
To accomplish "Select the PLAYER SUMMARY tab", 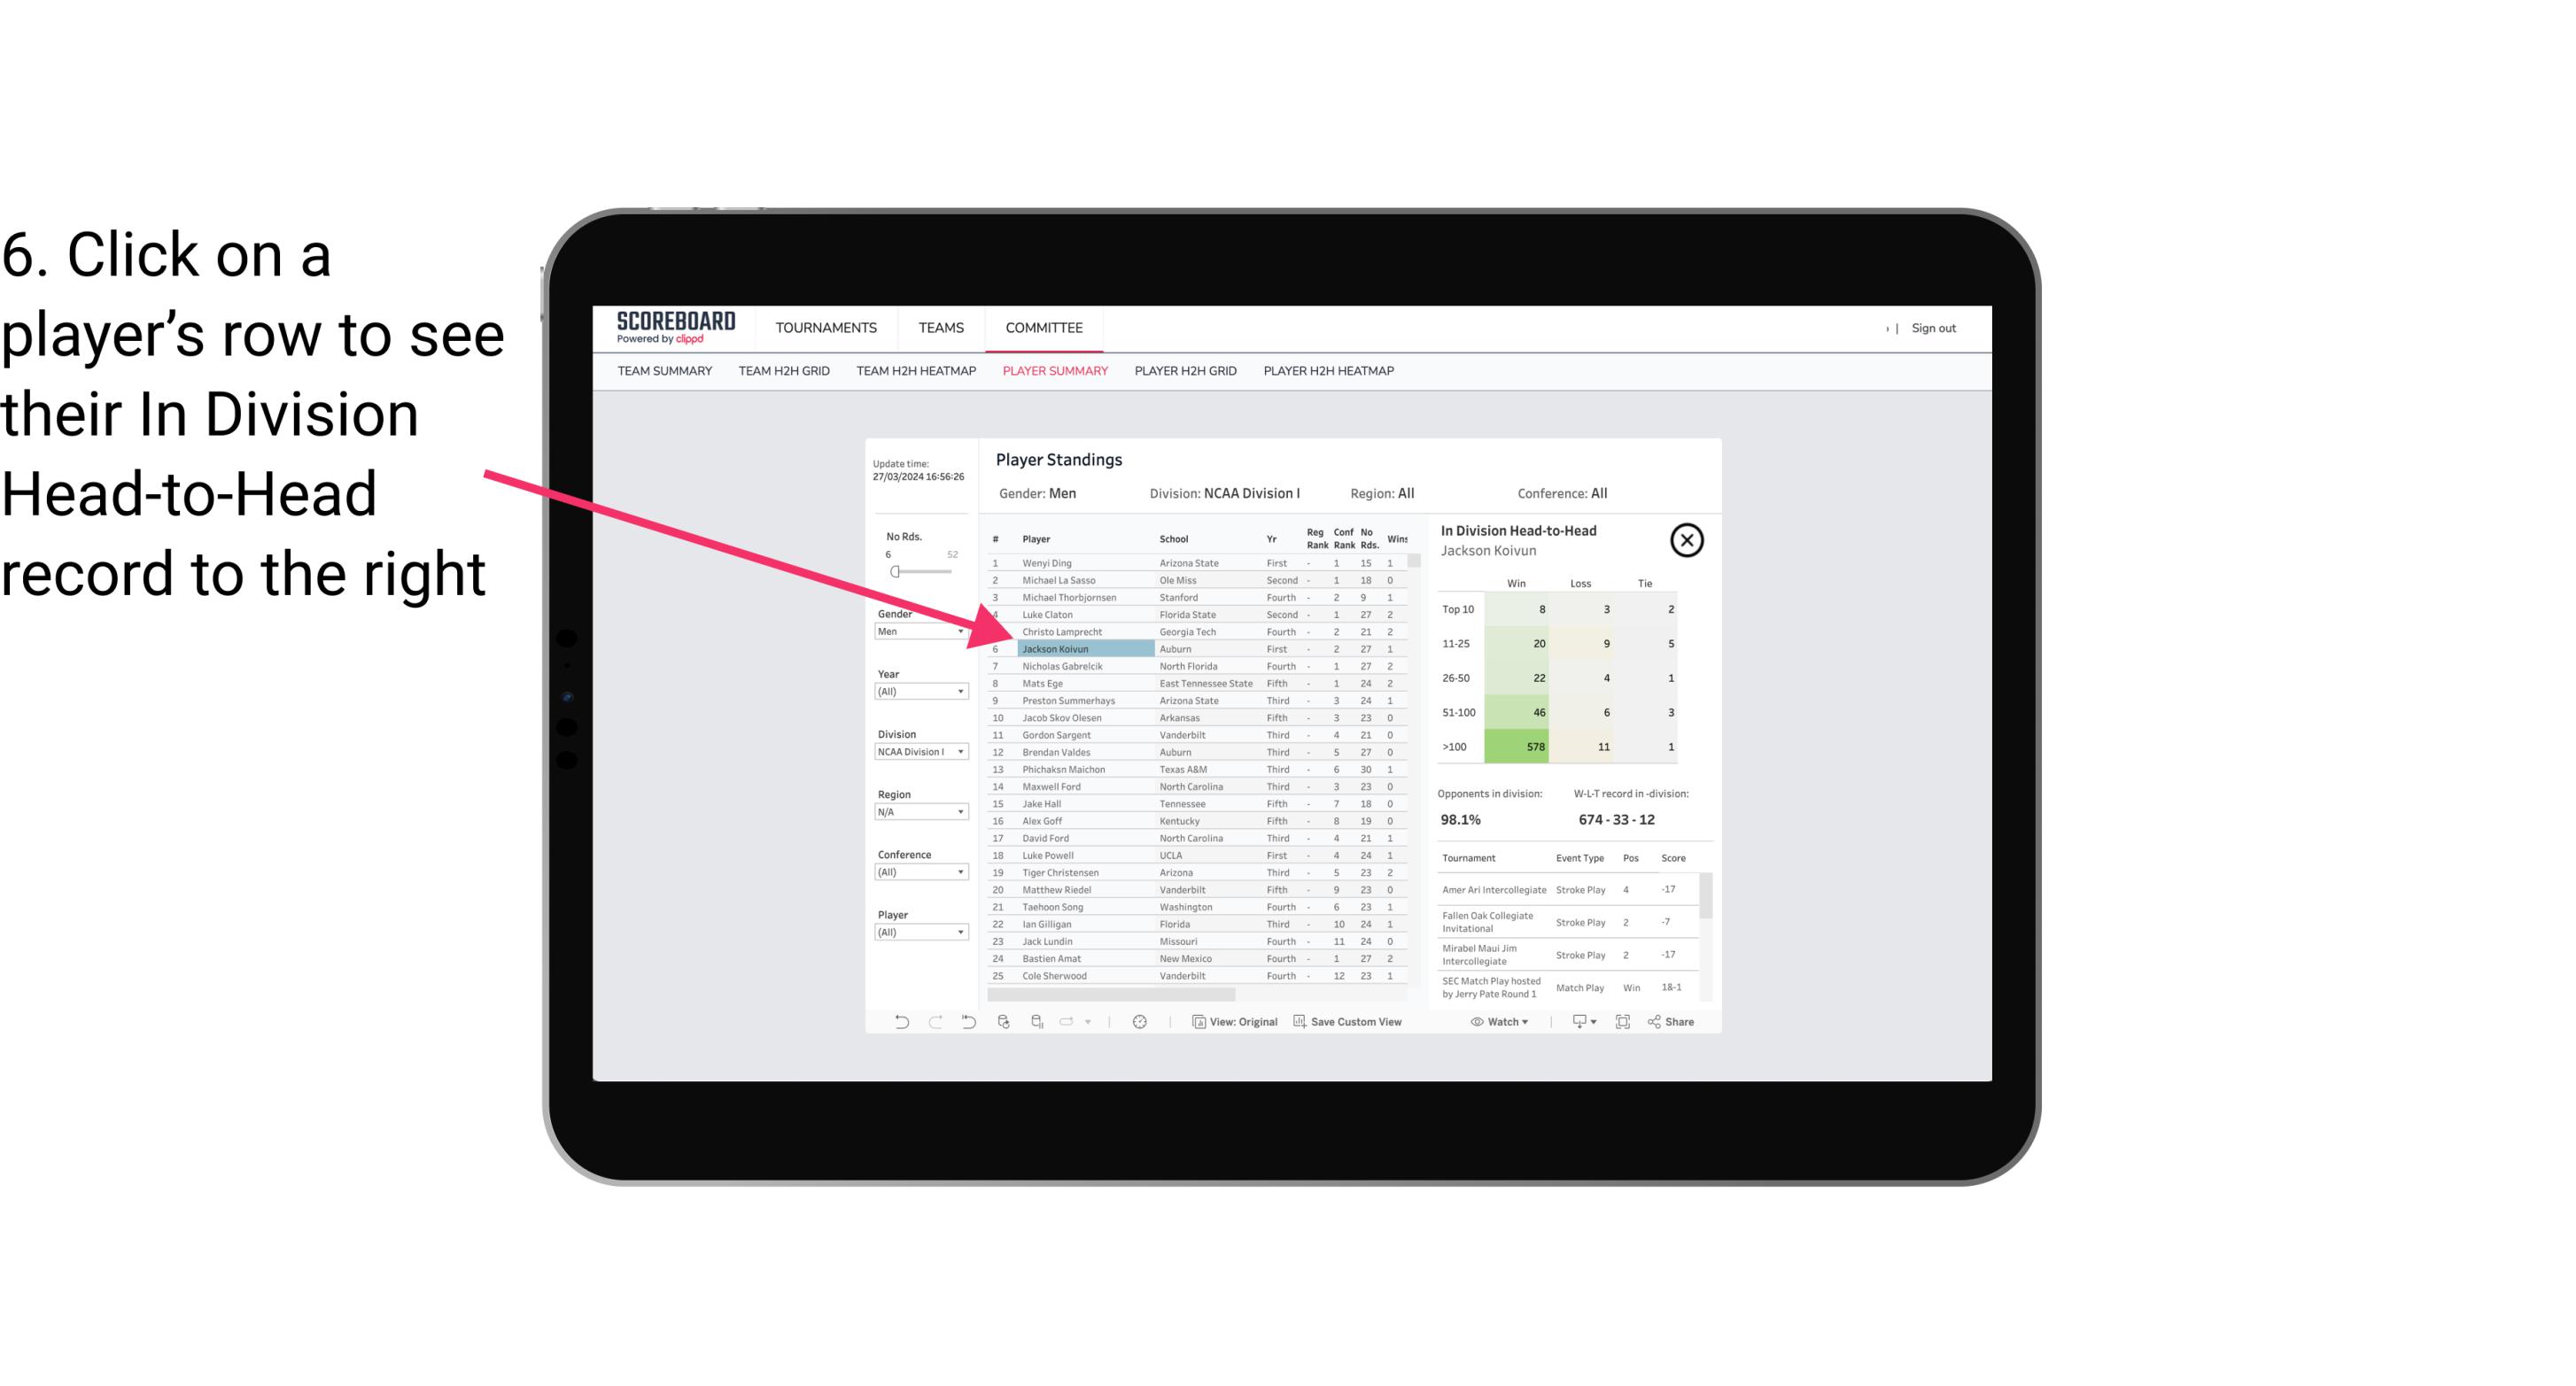I will coord(1051,370).
